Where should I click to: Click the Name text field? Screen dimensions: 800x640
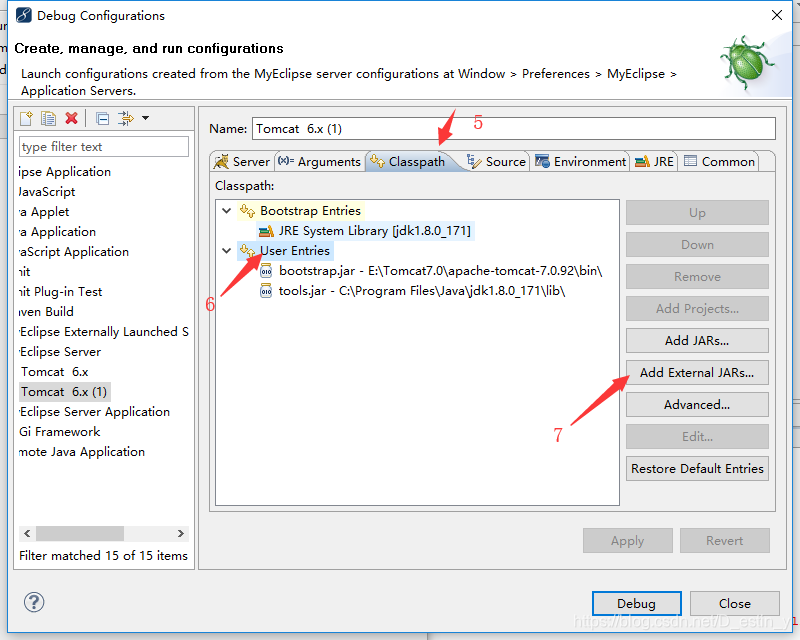tap(514, 129)
